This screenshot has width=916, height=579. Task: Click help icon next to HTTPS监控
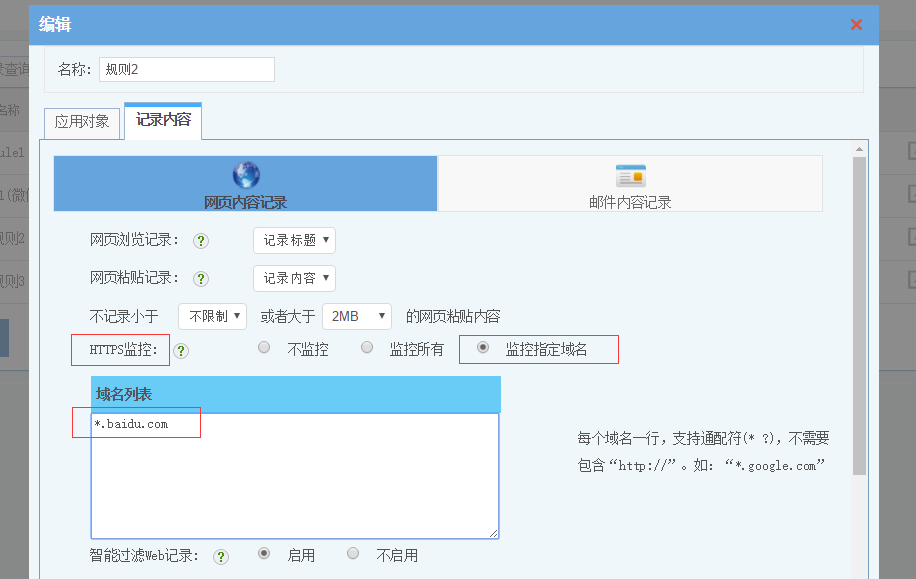coord(181,351)
